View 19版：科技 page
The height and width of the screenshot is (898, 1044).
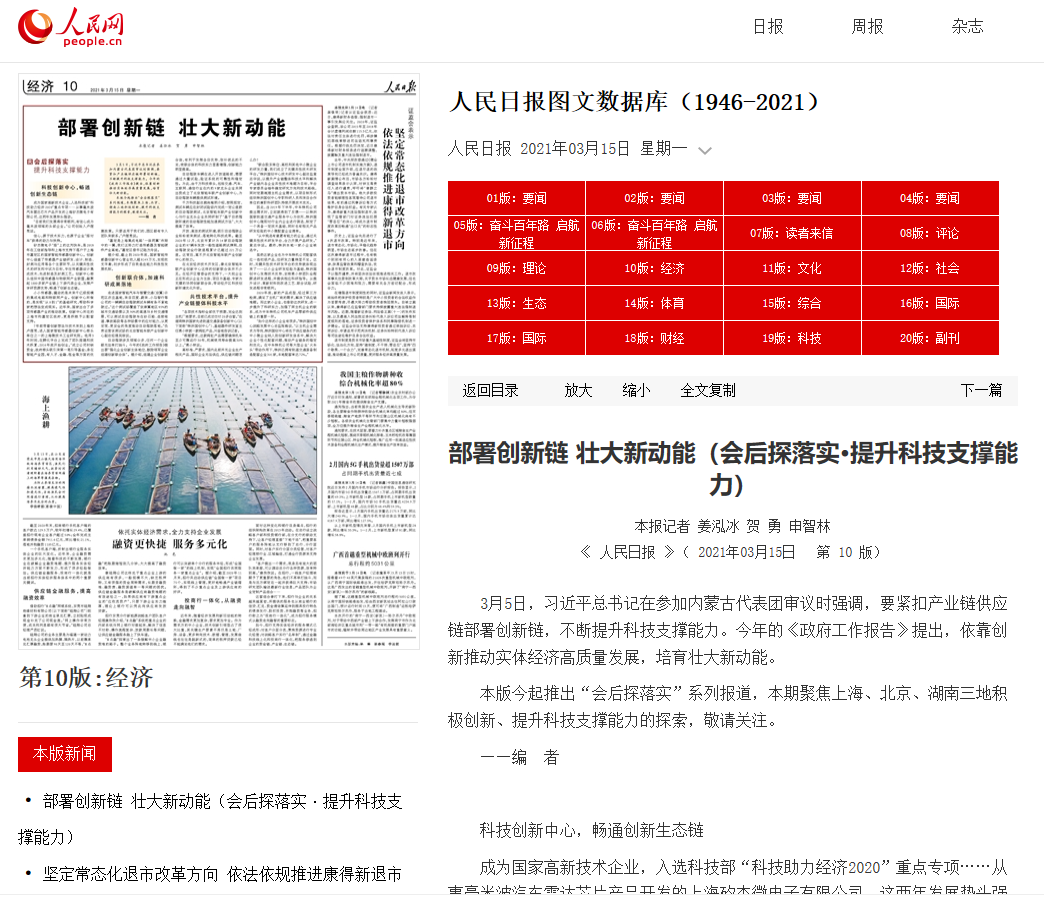[792, 338]
